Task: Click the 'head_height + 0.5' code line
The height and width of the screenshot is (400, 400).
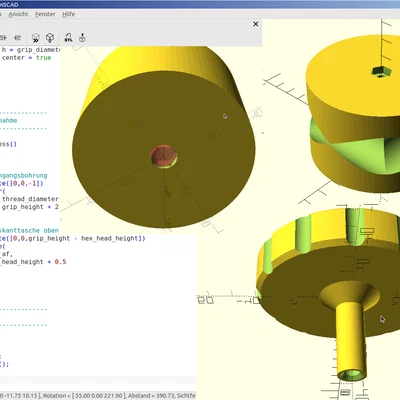Action: [x=33, y=262]
